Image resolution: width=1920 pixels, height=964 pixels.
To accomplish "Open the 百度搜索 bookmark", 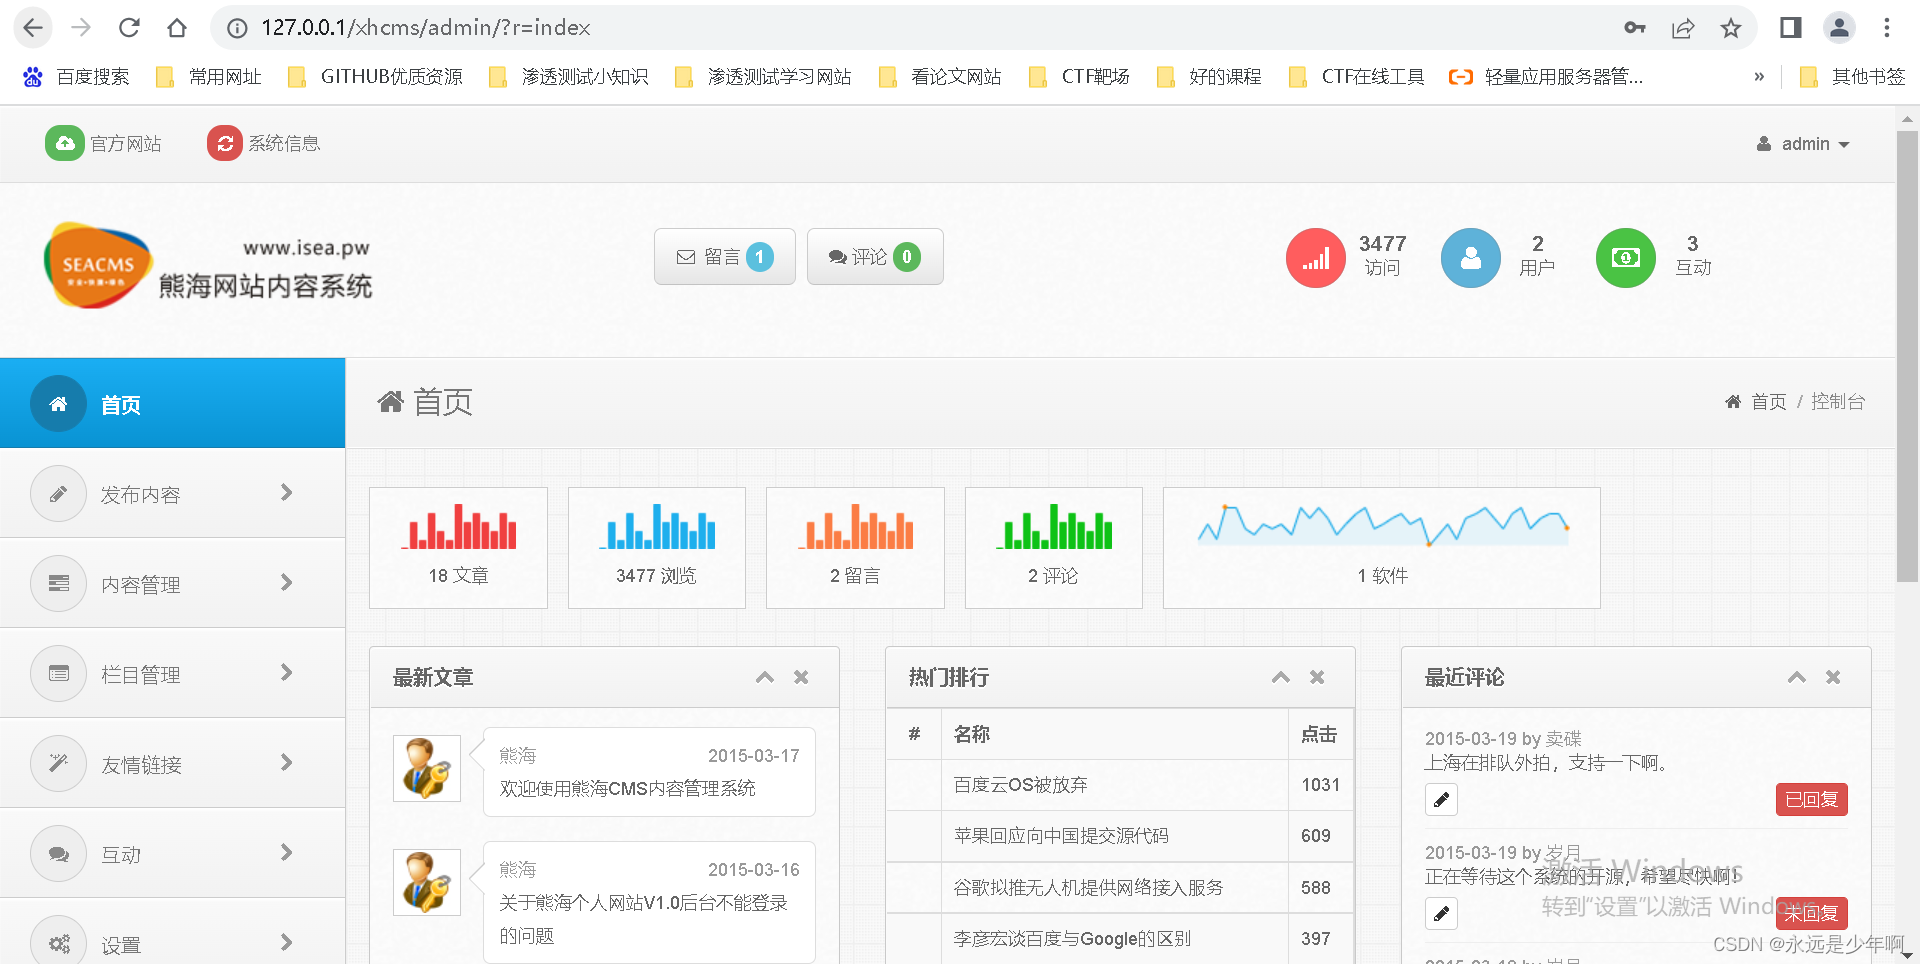I will [76, 77].
